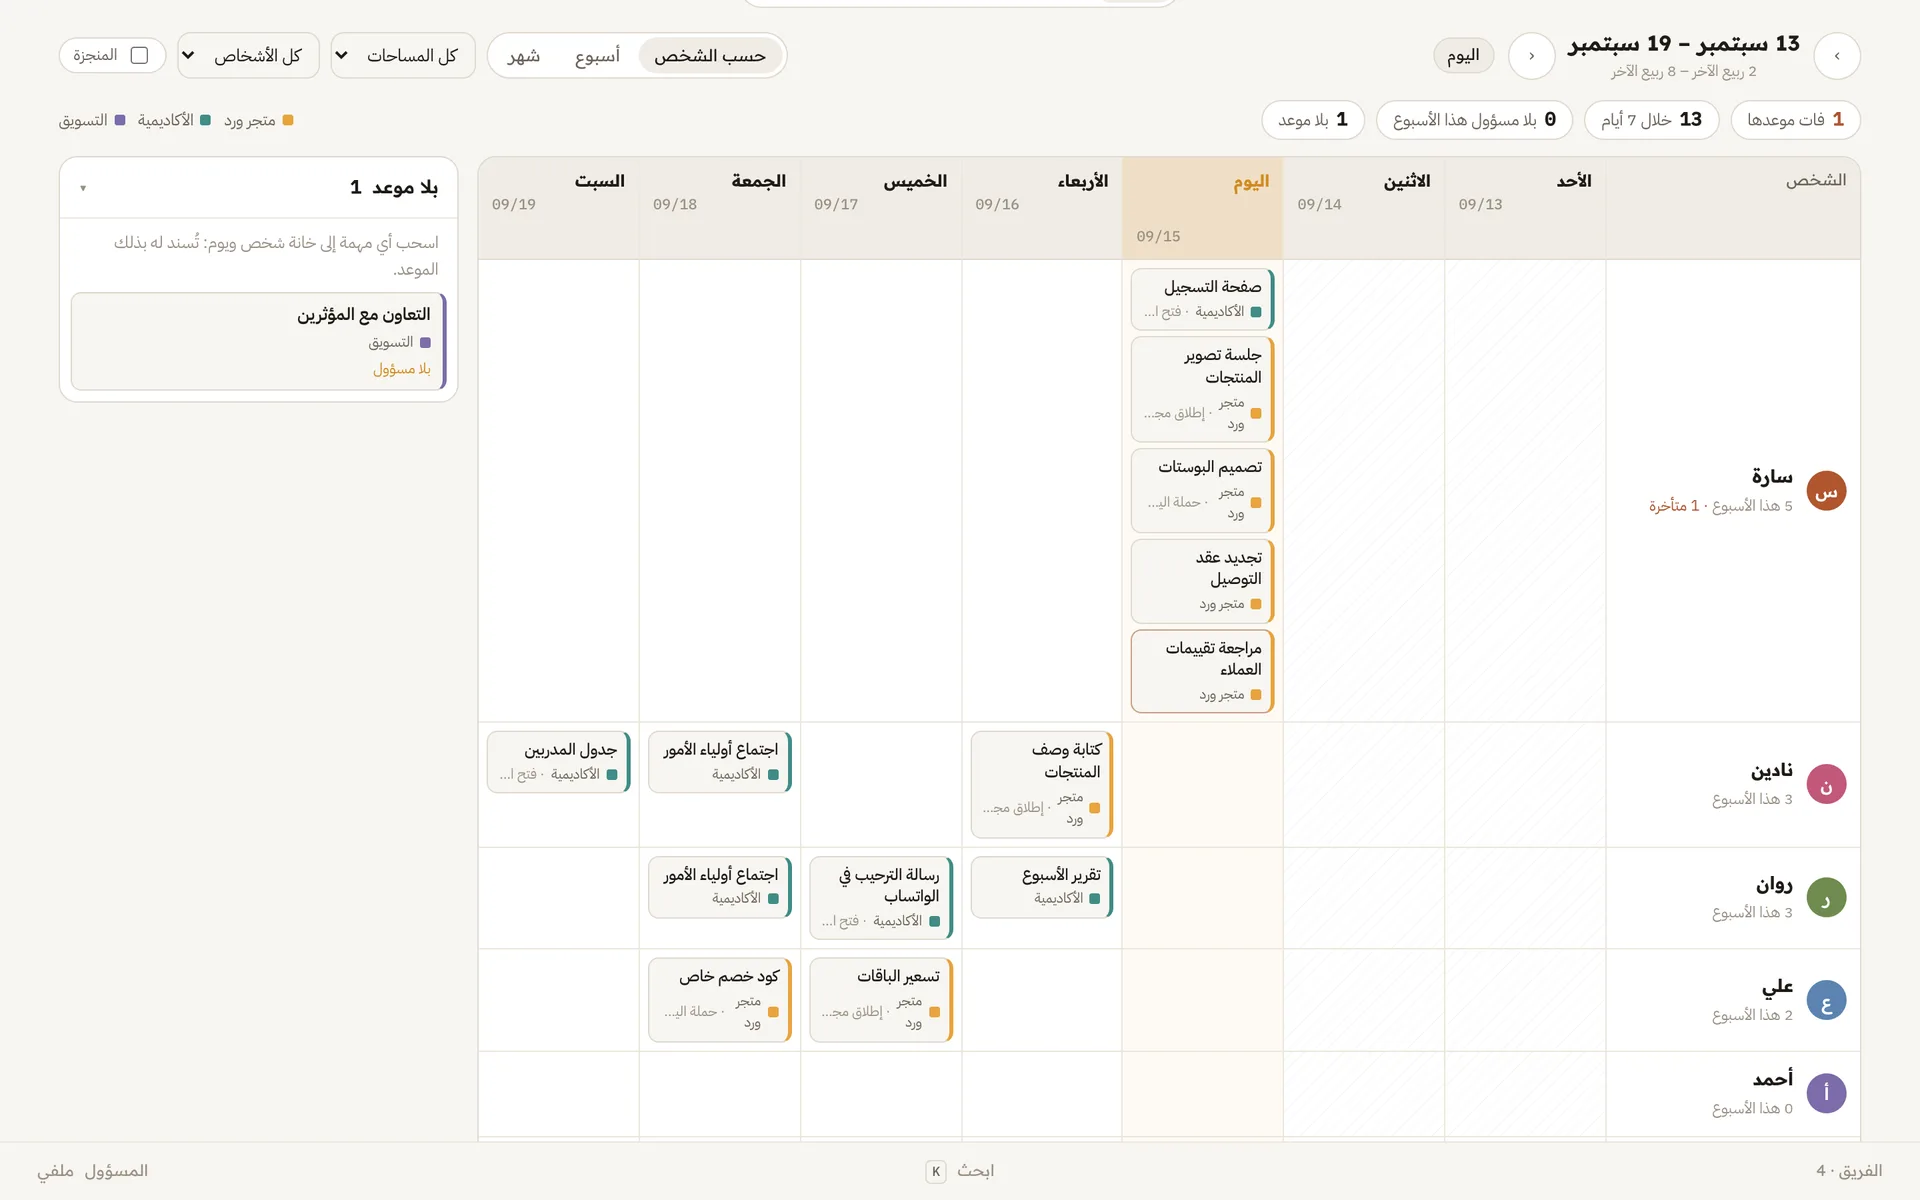The height and width of the screenshot is (1200, 1920).
Task: Open the كل الأشخاص people dropdown
Action: pos(248,55)
